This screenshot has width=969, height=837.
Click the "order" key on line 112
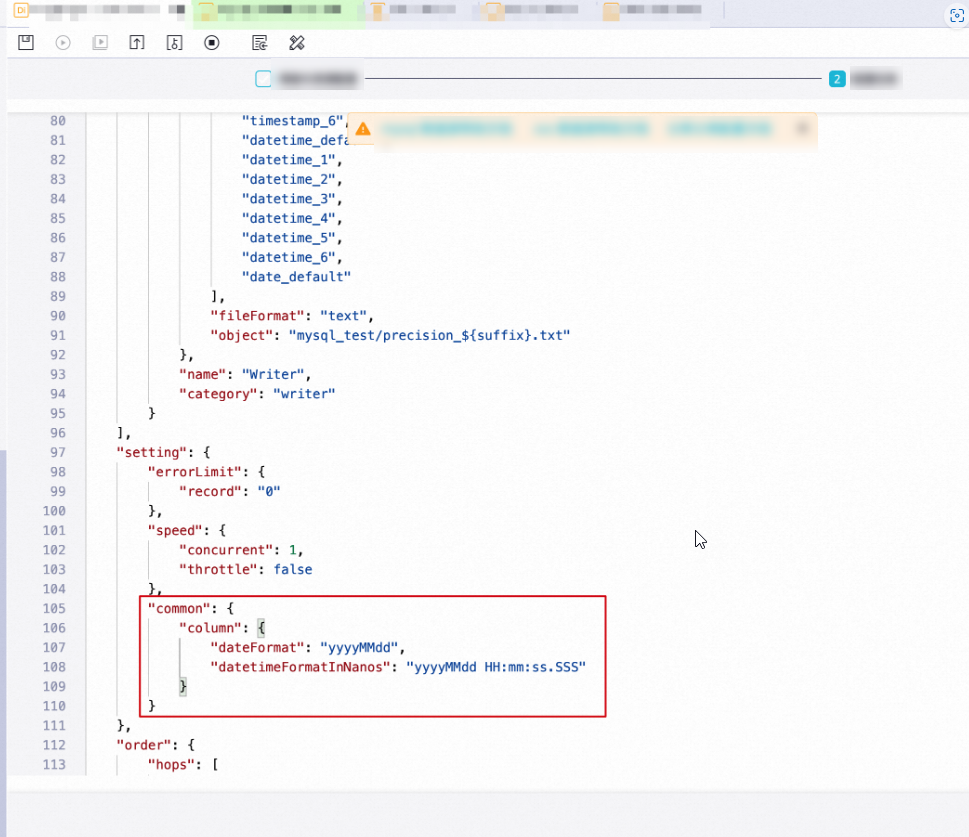tap(143, 745)
